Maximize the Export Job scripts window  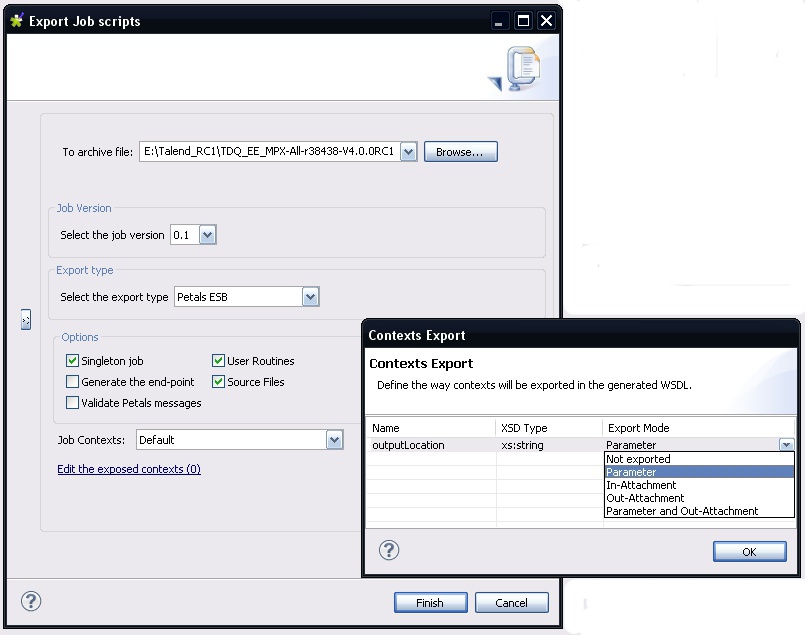[524, 21]
